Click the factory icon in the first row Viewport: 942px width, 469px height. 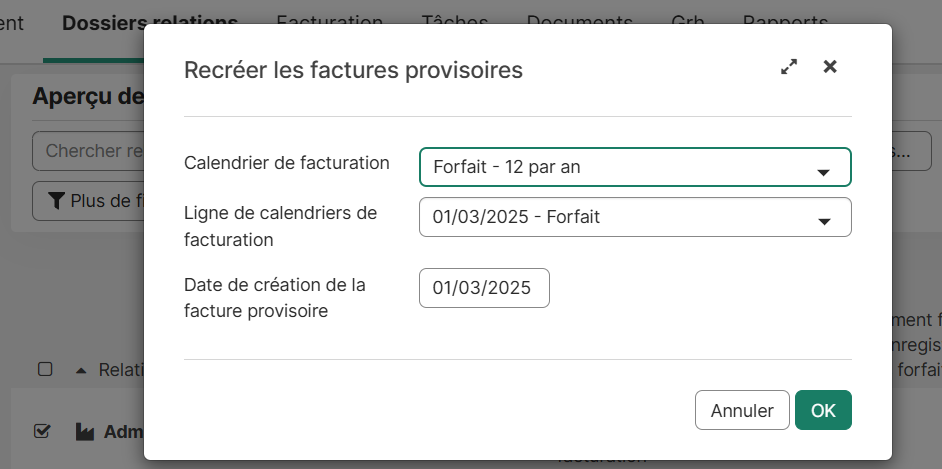point(85,432)
